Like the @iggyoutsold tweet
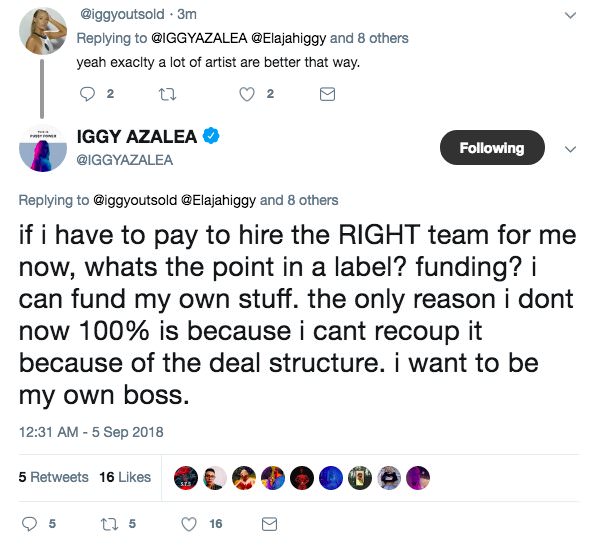Image resolution: width=608 pixels, height=560 pixels. 247,94
